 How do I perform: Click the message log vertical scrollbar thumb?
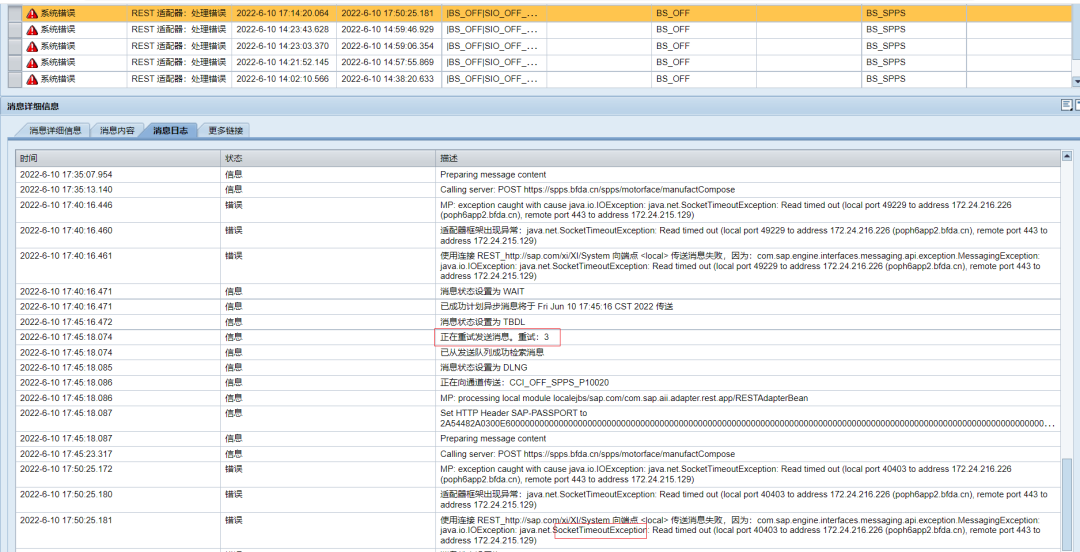click(1067, 503)
